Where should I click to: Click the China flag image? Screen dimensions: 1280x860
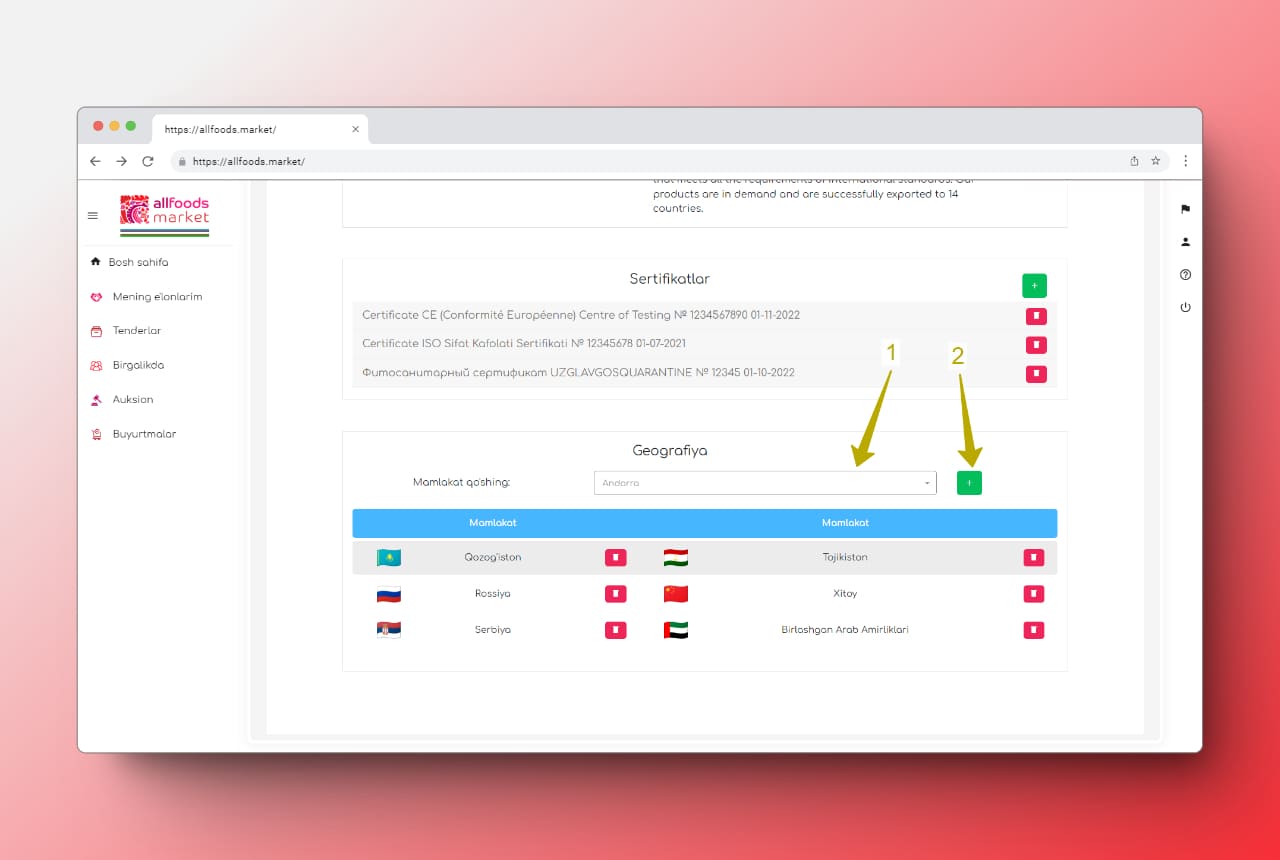pyautogui.click(x=676, y=594)
